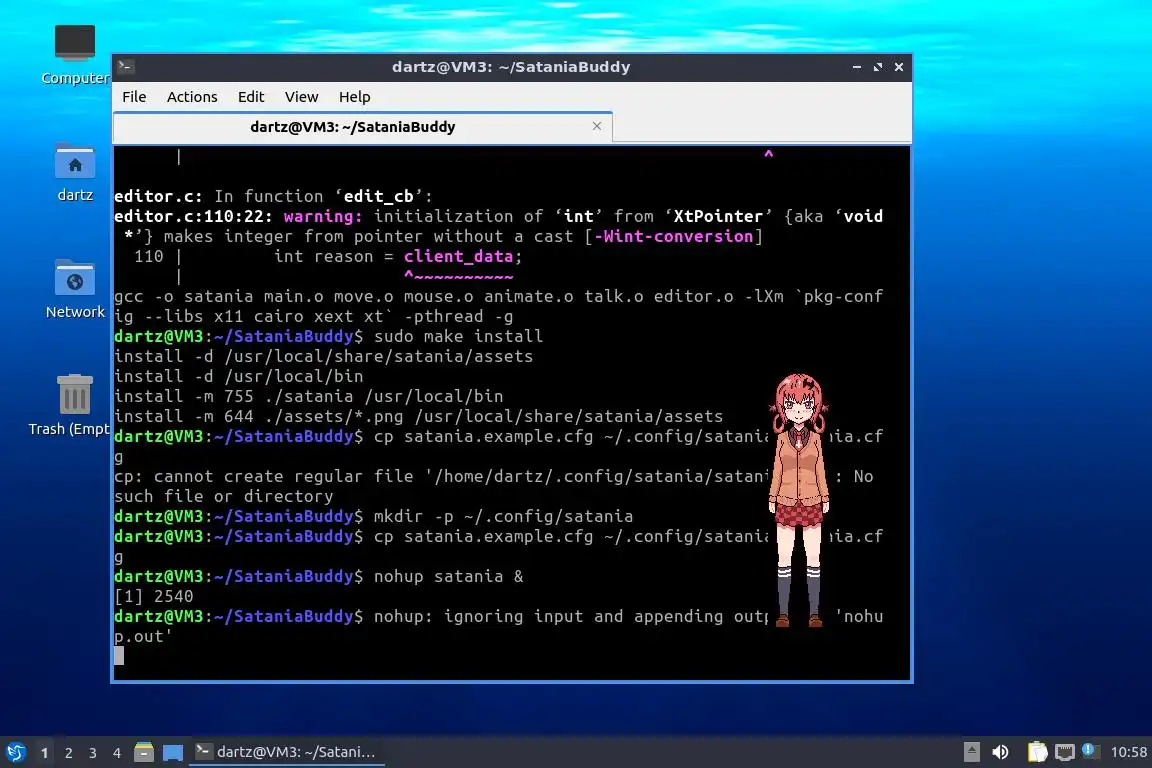Click the update notifier tray icon

pyautogui.click(x=1090, y=750)
